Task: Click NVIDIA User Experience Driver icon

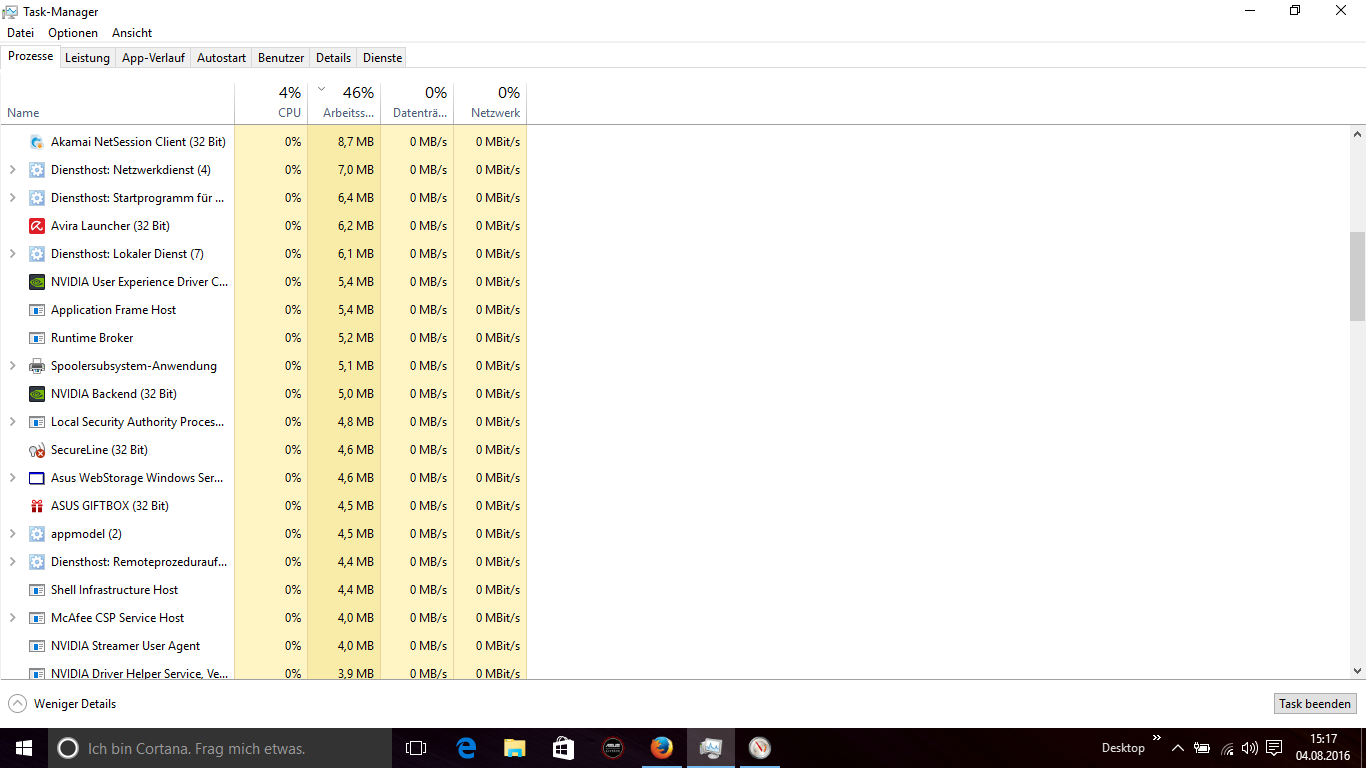Action: 37,282
